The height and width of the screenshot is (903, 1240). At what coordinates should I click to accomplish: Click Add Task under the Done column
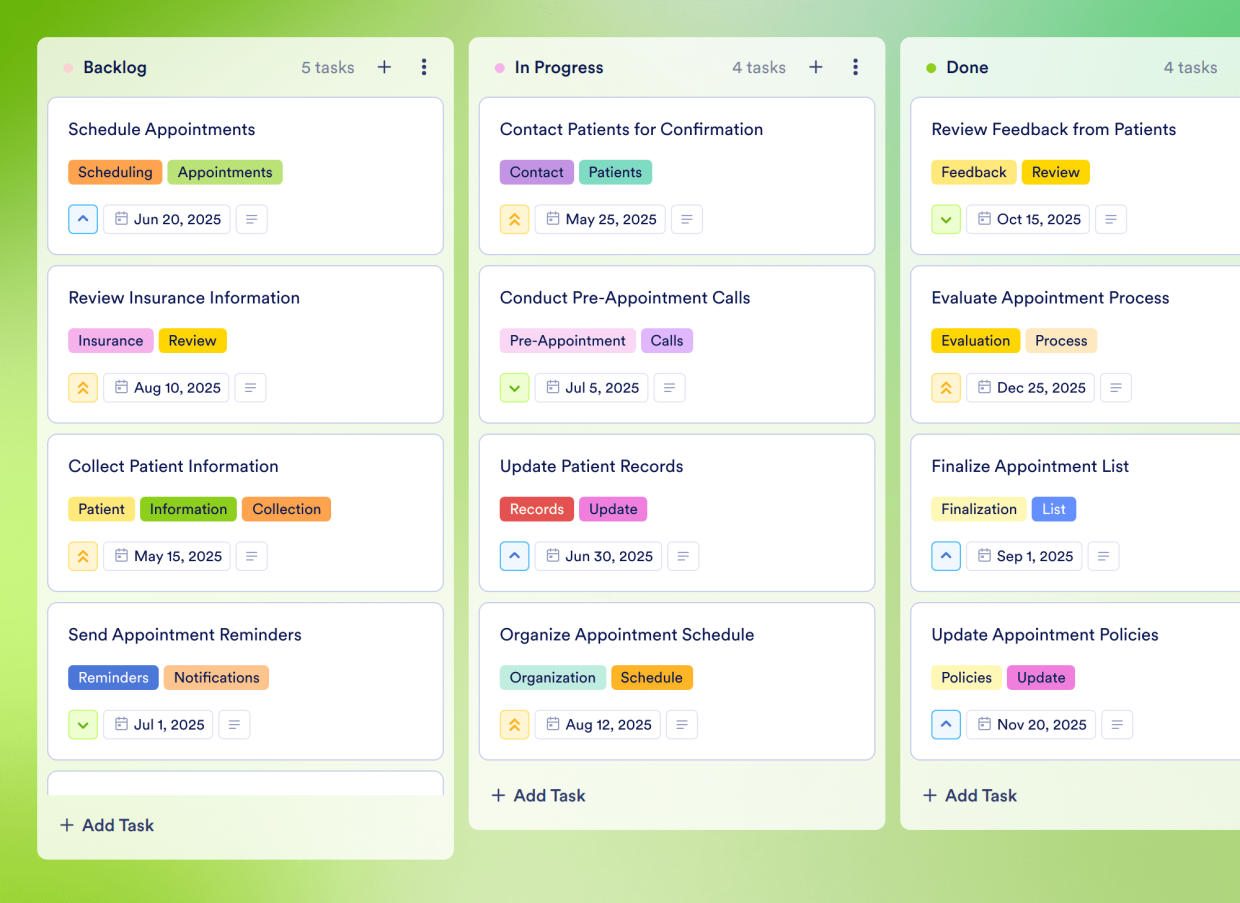[x=969, y=795]
